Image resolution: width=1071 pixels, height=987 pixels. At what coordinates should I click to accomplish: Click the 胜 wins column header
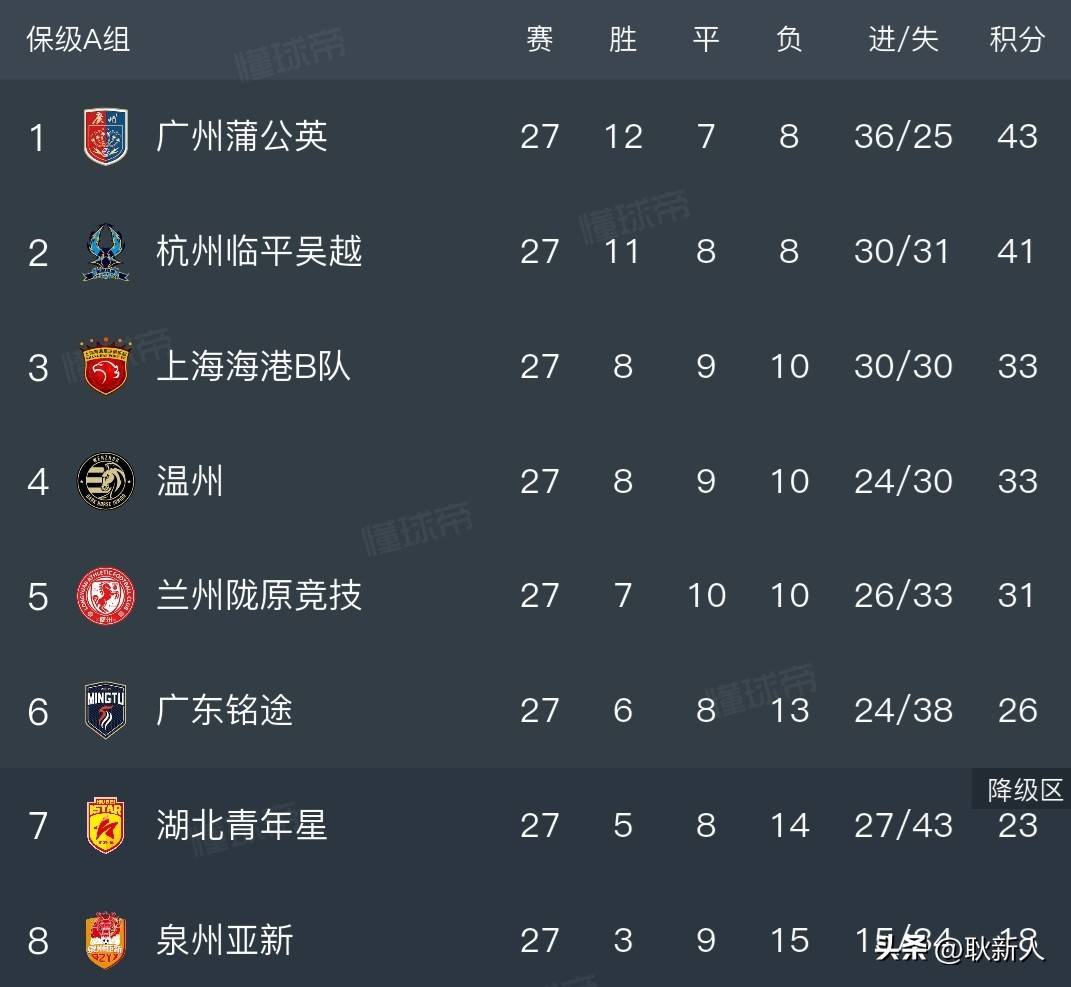click(622, 39)
